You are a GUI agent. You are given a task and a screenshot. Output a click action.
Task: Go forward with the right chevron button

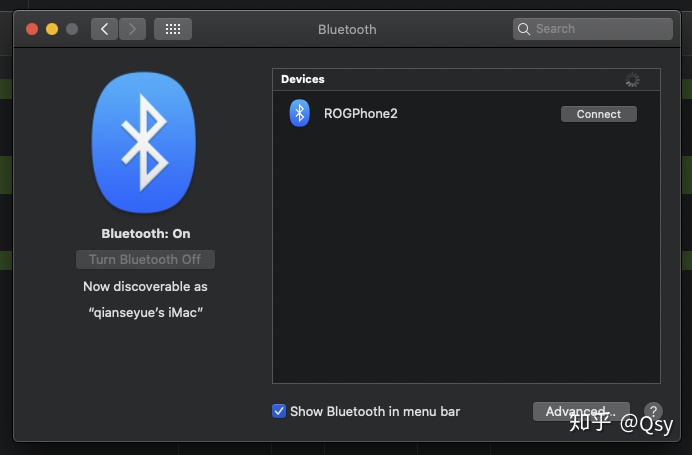click(132, 29)
